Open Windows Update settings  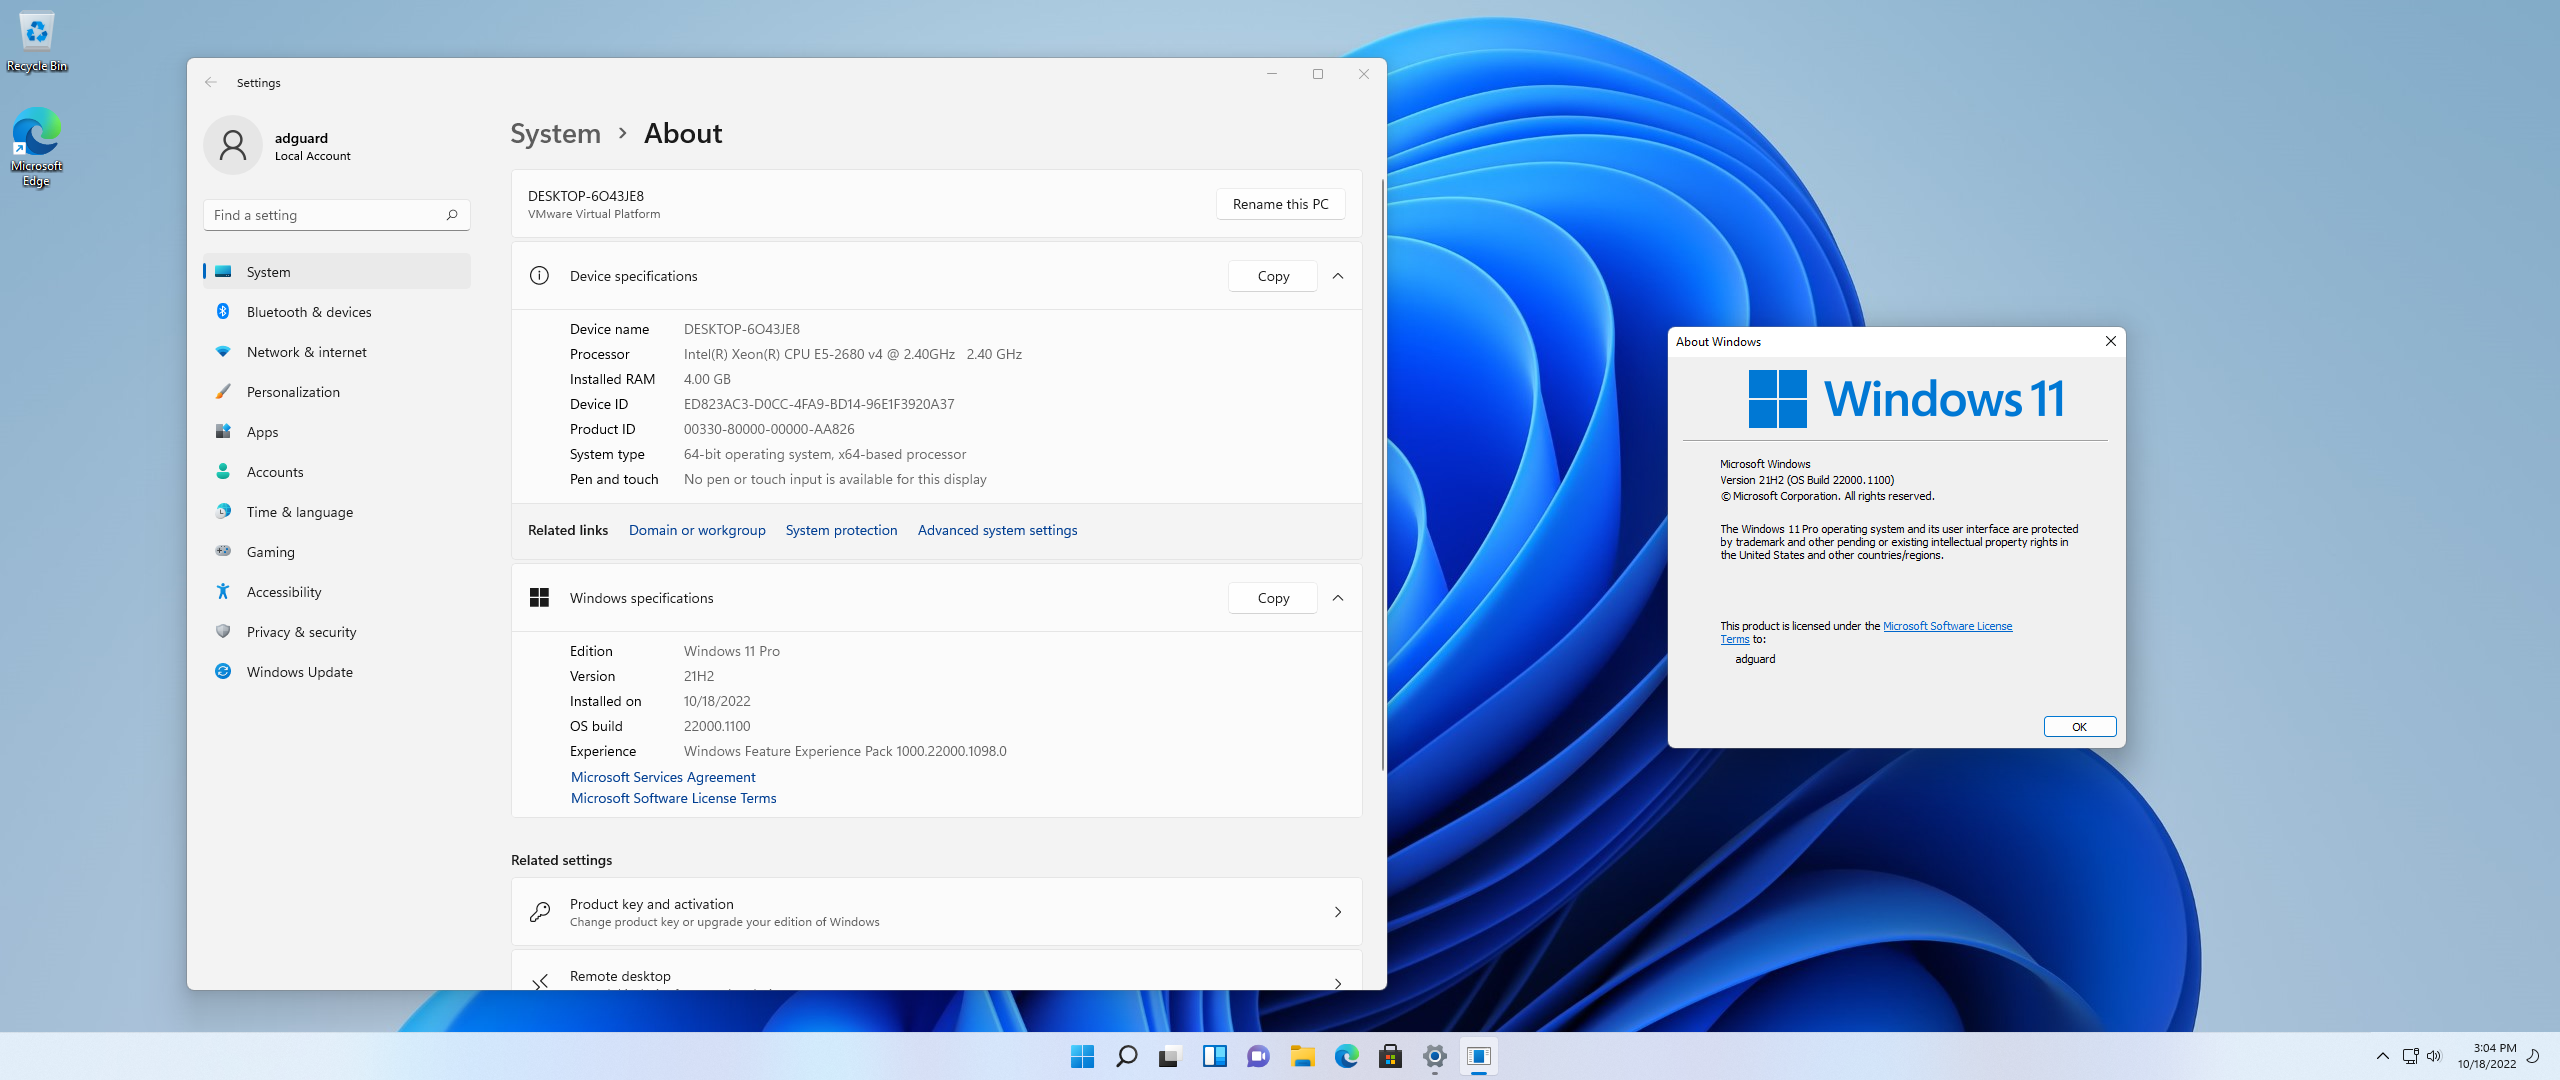337,672
